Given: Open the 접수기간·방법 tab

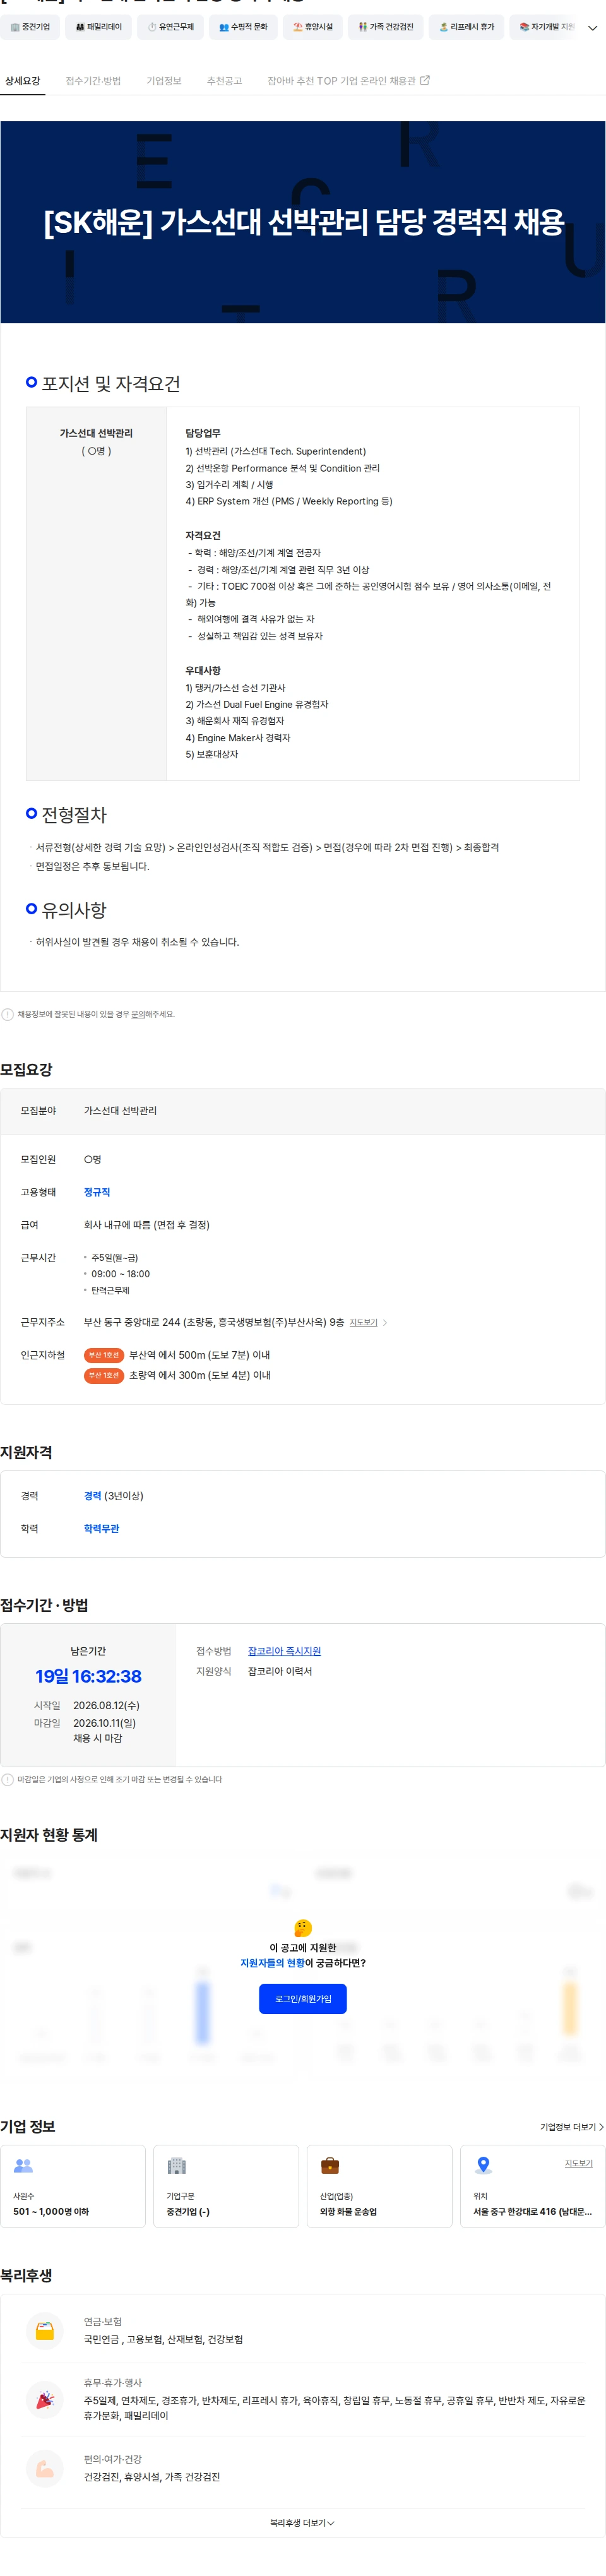Looking at the screenshot, I should [93, 81].
